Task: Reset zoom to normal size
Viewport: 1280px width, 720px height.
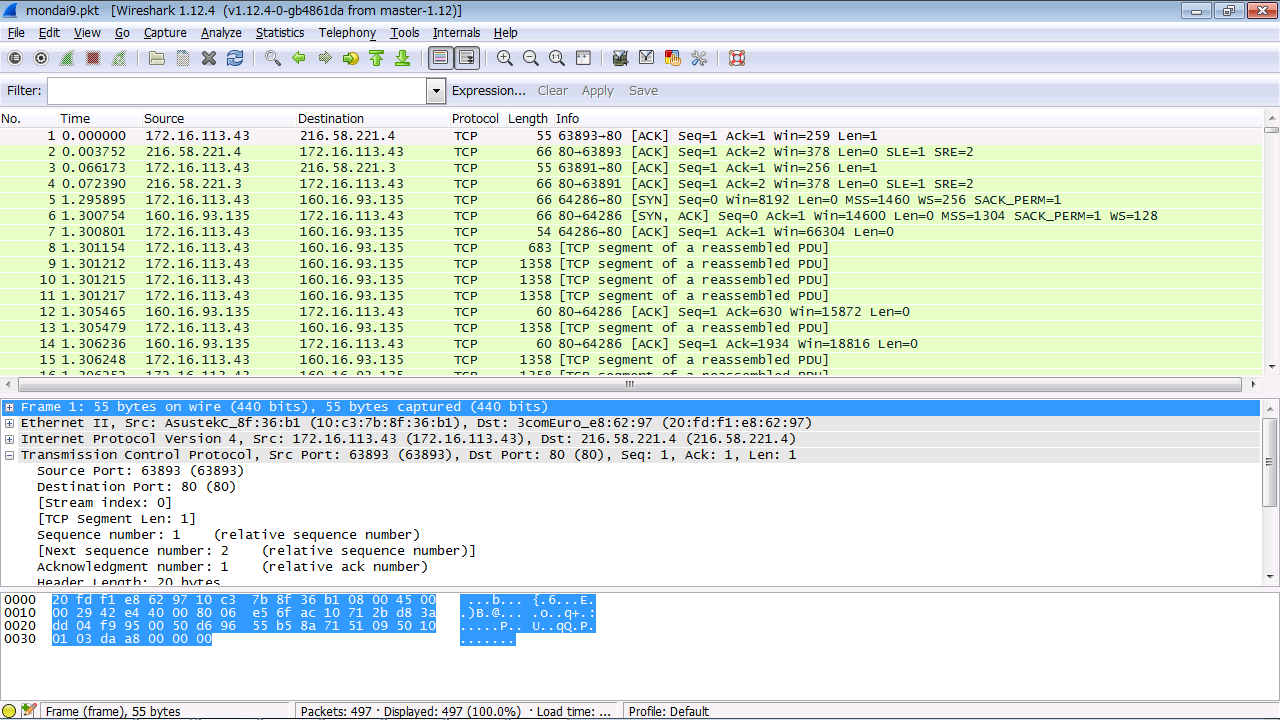Action: [x=557, y=58]
